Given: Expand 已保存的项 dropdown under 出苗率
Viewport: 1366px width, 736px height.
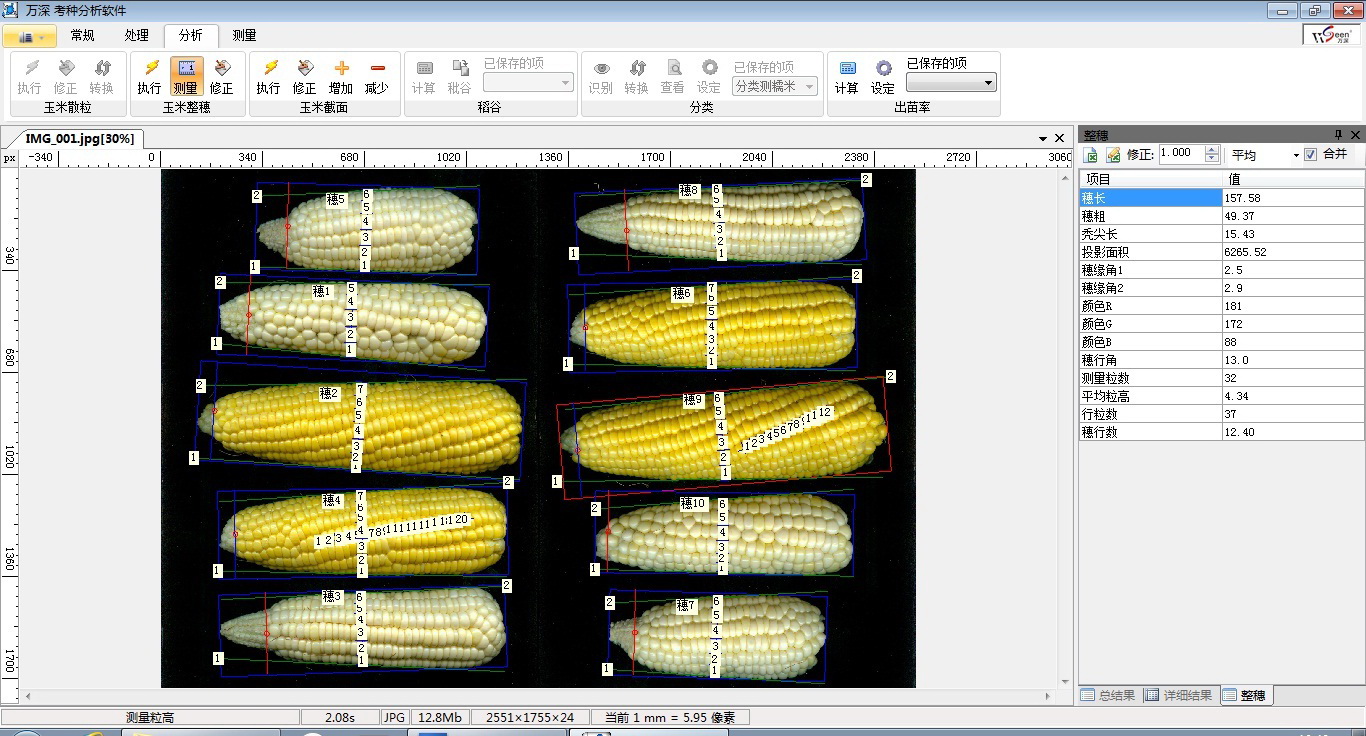Looking at the screenshot, I should click(989, 83).
